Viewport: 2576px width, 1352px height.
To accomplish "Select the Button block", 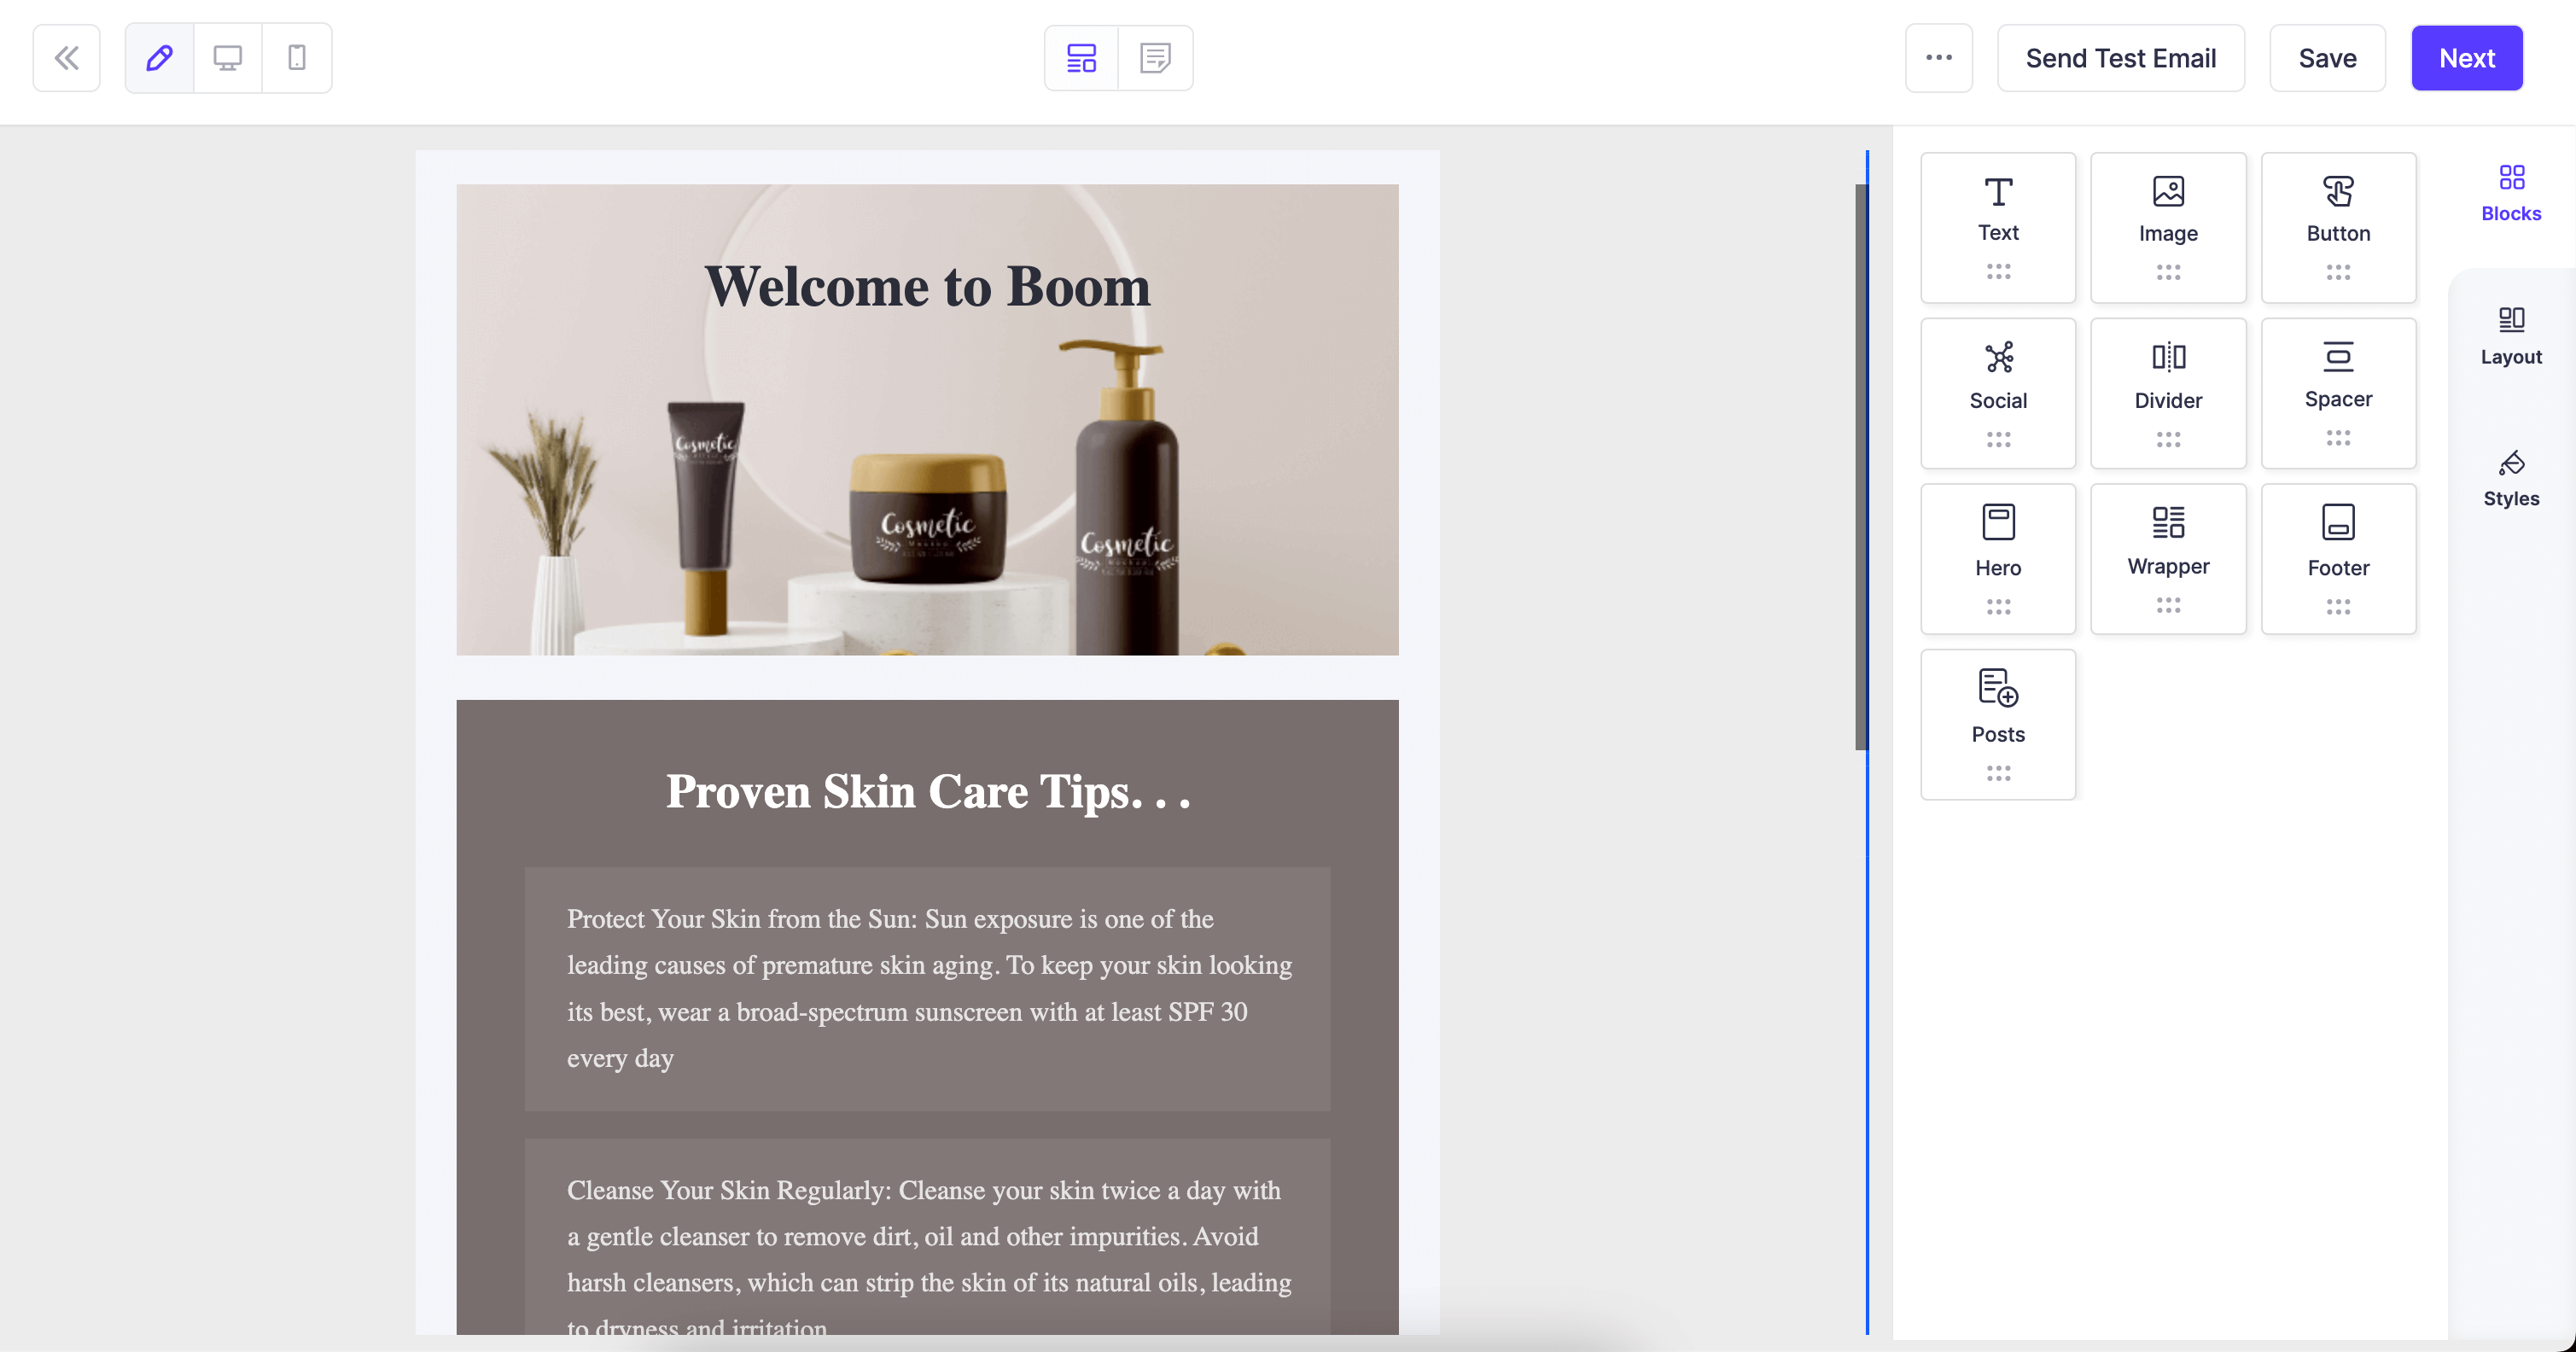I will coord(2338,227).
